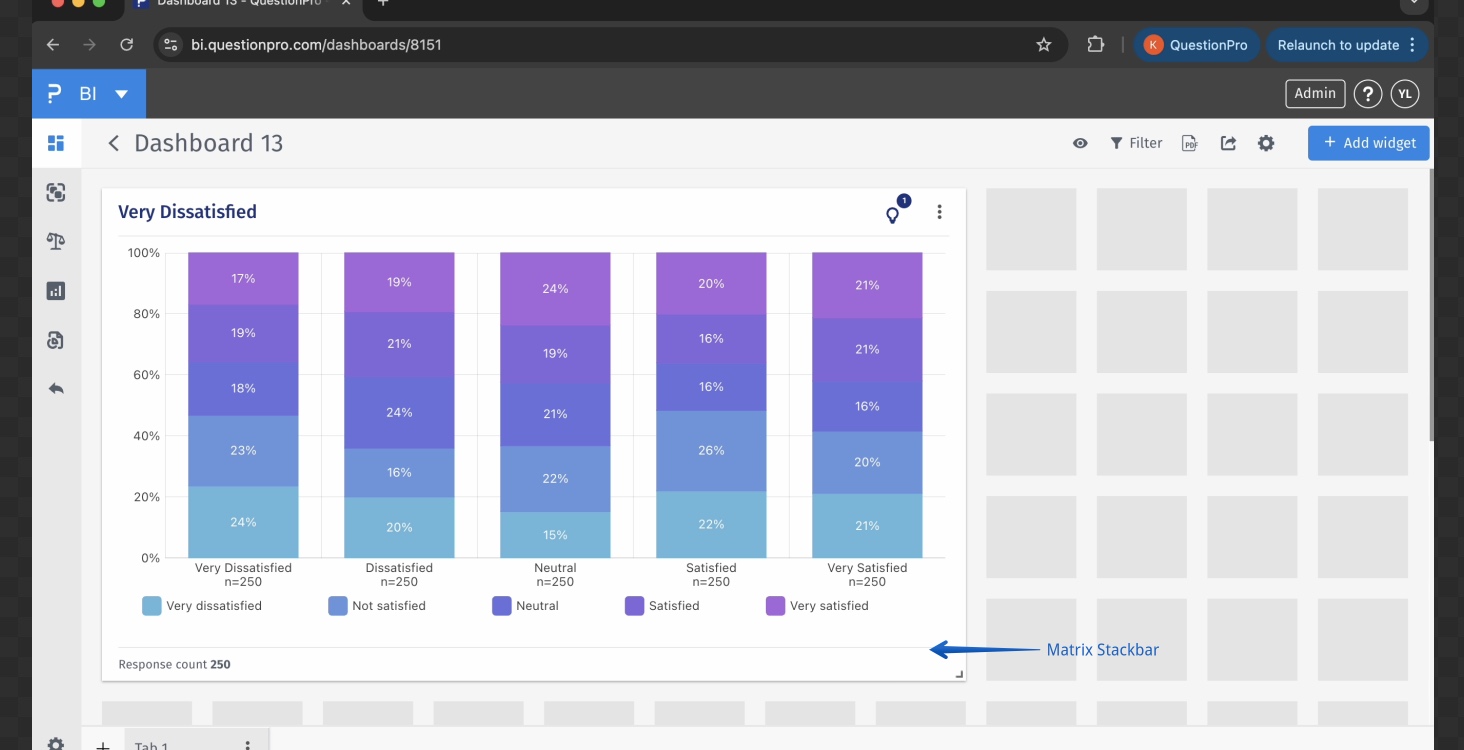The height and width of the screenshot is (750, 1464).
Task: Select the comparison (scales) tool in the sidebar
Action: pos(56,241)
